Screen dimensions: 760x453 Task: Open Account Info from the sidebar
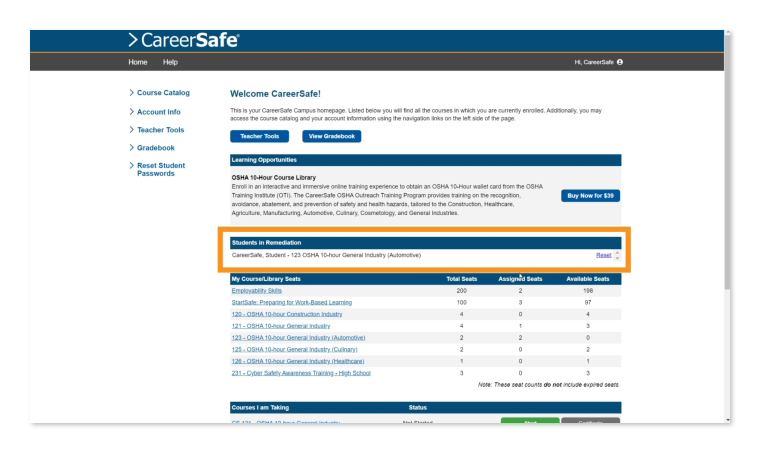158,112
